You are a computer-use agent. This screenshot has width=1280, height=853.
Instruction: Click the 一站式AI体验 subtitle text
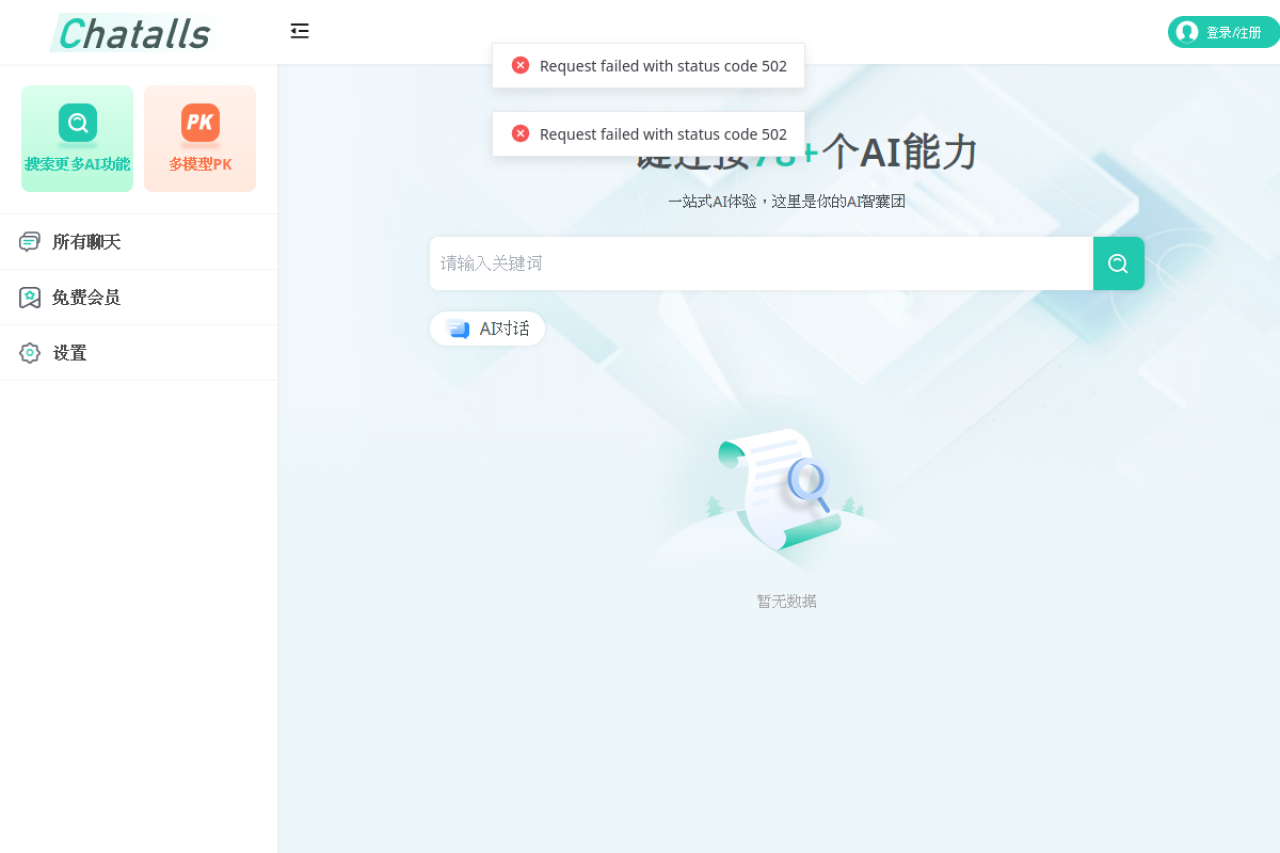(x=787, y=201)
